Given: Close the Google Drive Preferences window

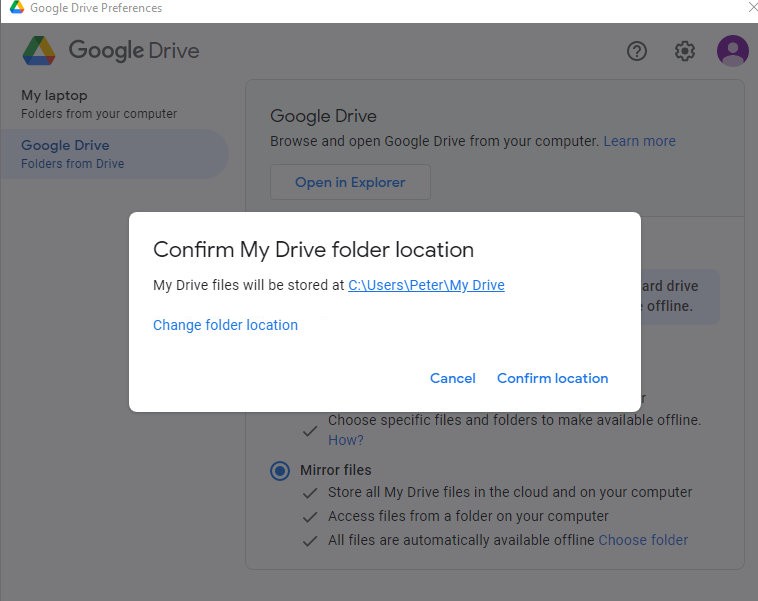Looking at the screenshot, I should coord(752,8).
